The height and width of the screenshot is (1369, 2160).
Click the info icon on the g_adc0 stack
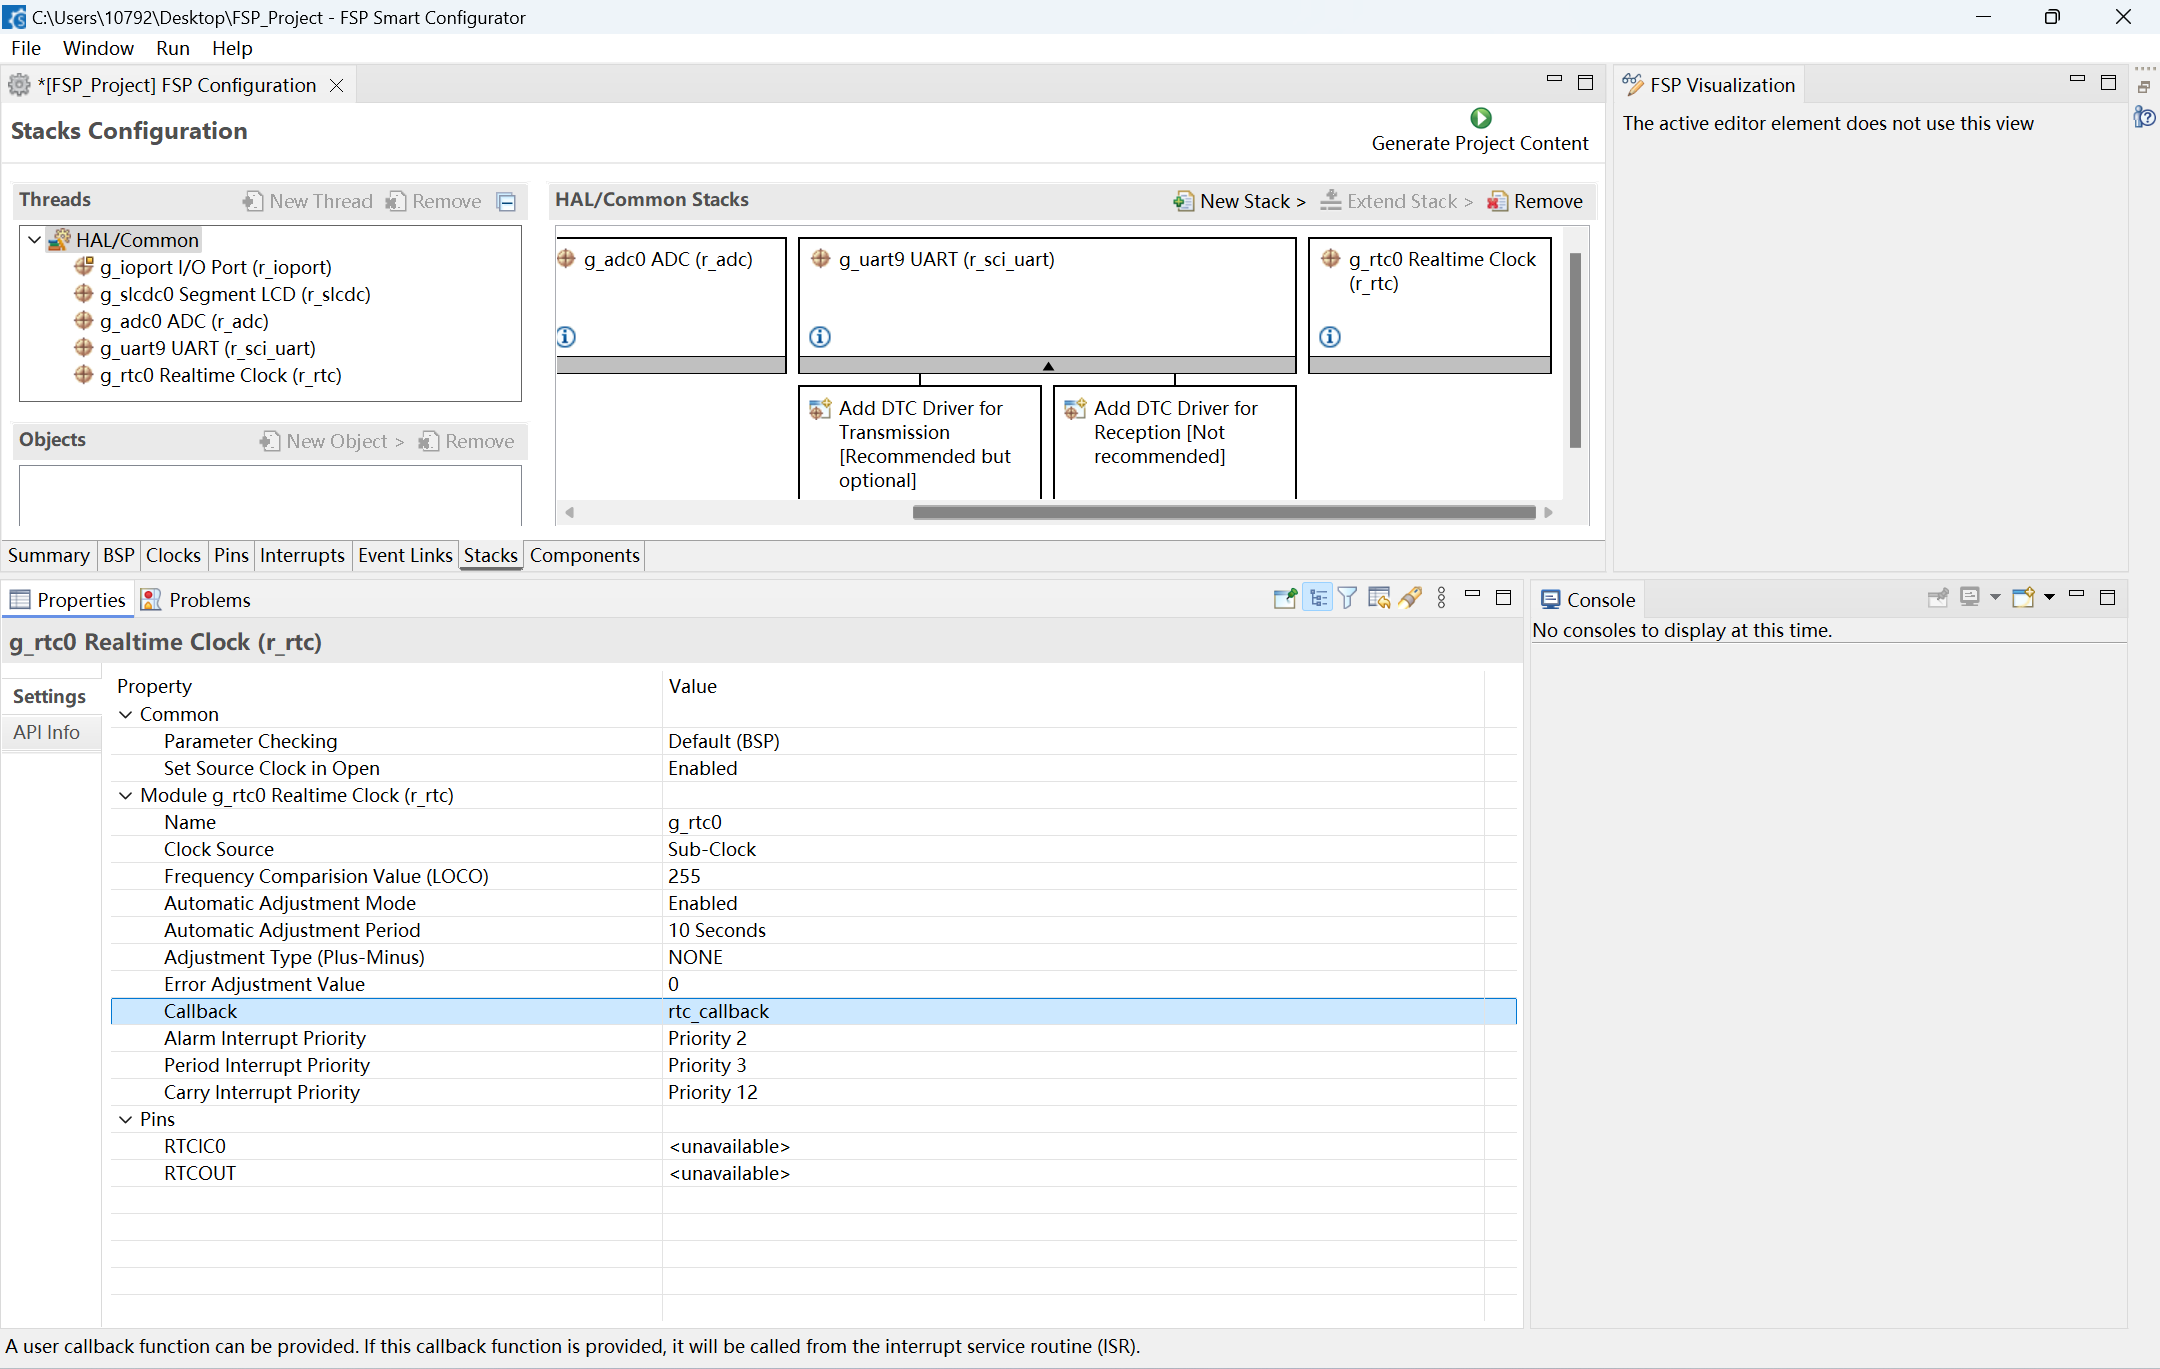pos(566,337)
